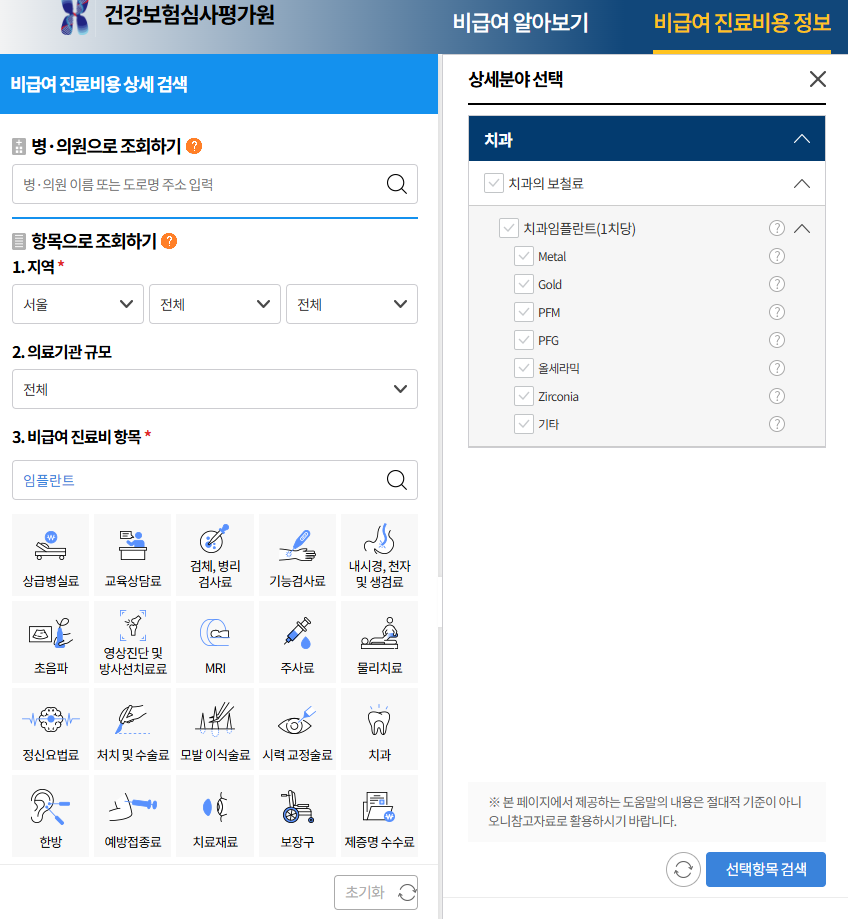Select the 주사료 (injection fee) icon
The image size is (848, 919).
[296, 642]
